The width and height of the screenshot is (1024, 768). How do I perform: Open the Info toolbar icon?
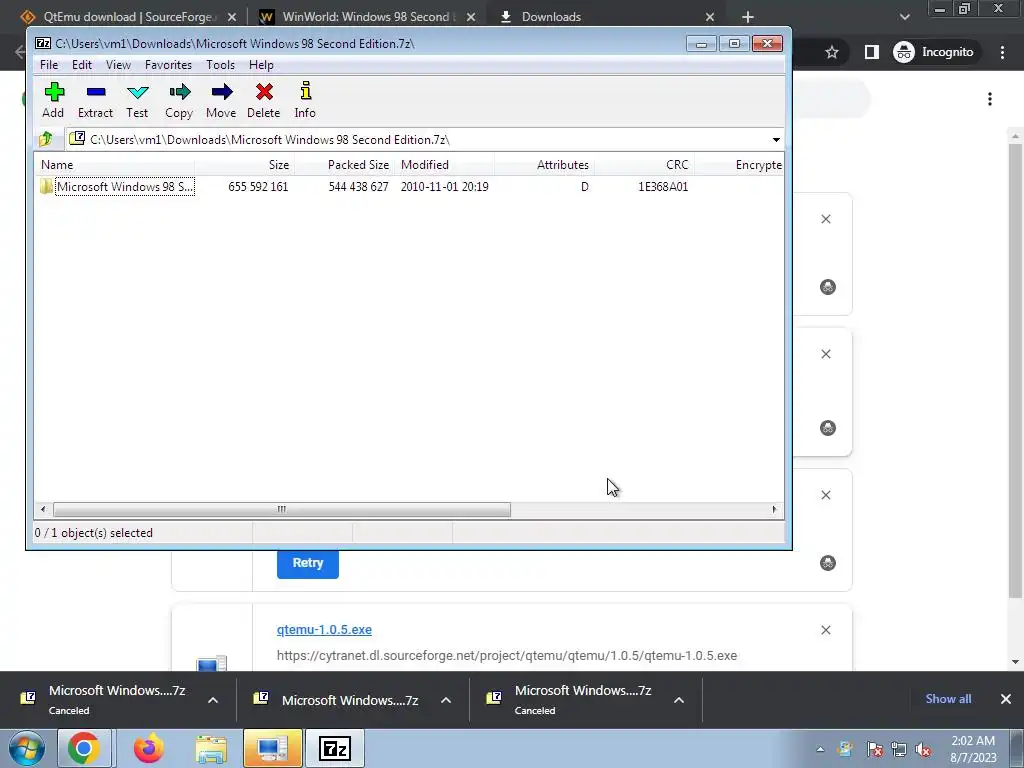(x=305, y=100)
